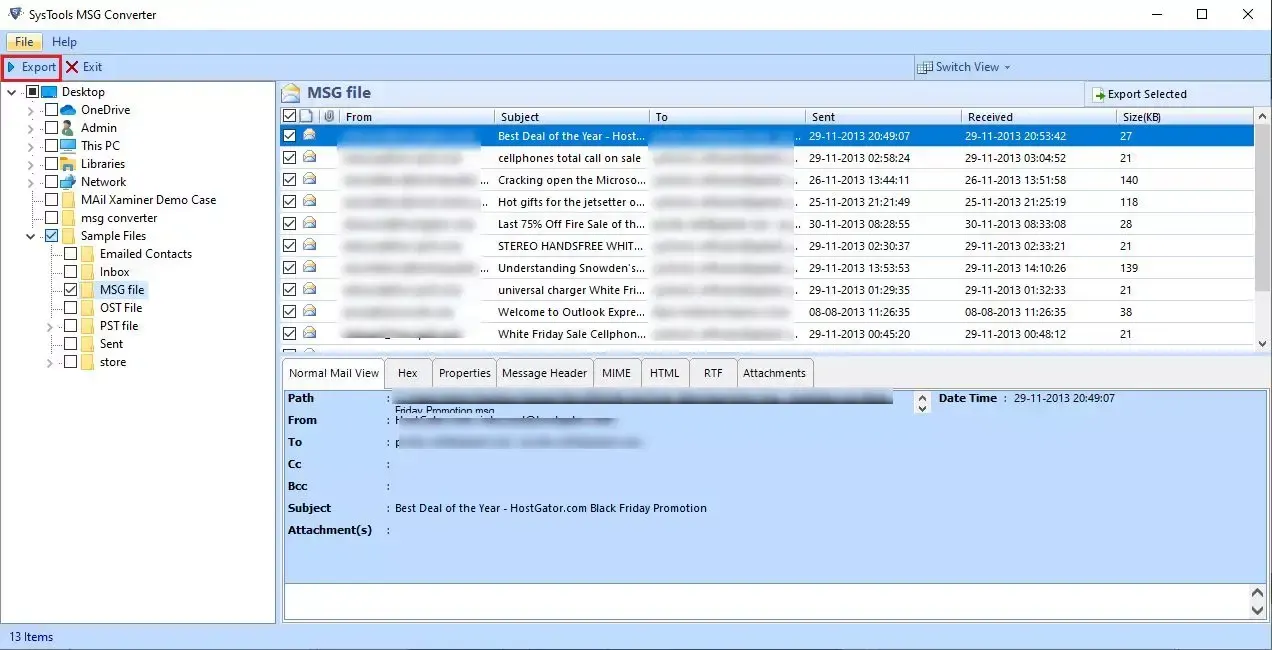Screen dimensions: 1272x650
Task: Click the OneDrive cloud icon in tree
Action: (x=68, y=110)
